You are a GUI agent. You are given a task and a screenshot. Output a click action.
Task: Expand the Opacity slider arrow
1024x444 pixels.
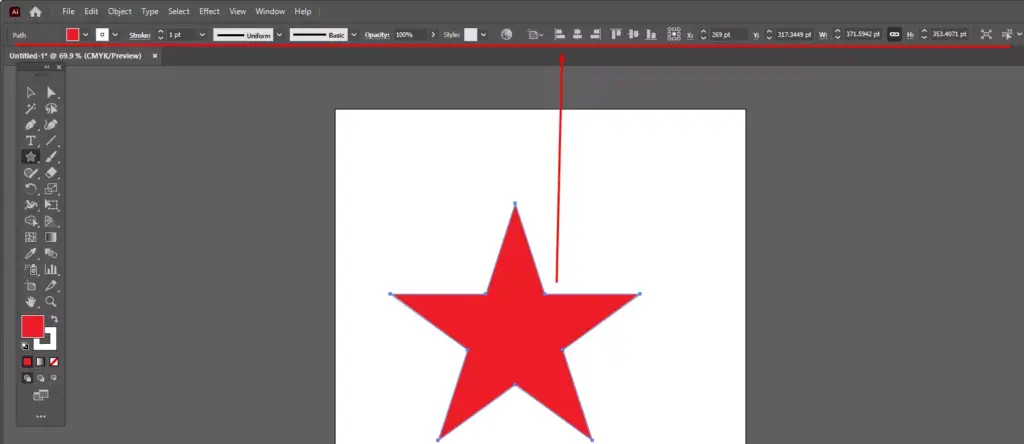click(432, 35)
